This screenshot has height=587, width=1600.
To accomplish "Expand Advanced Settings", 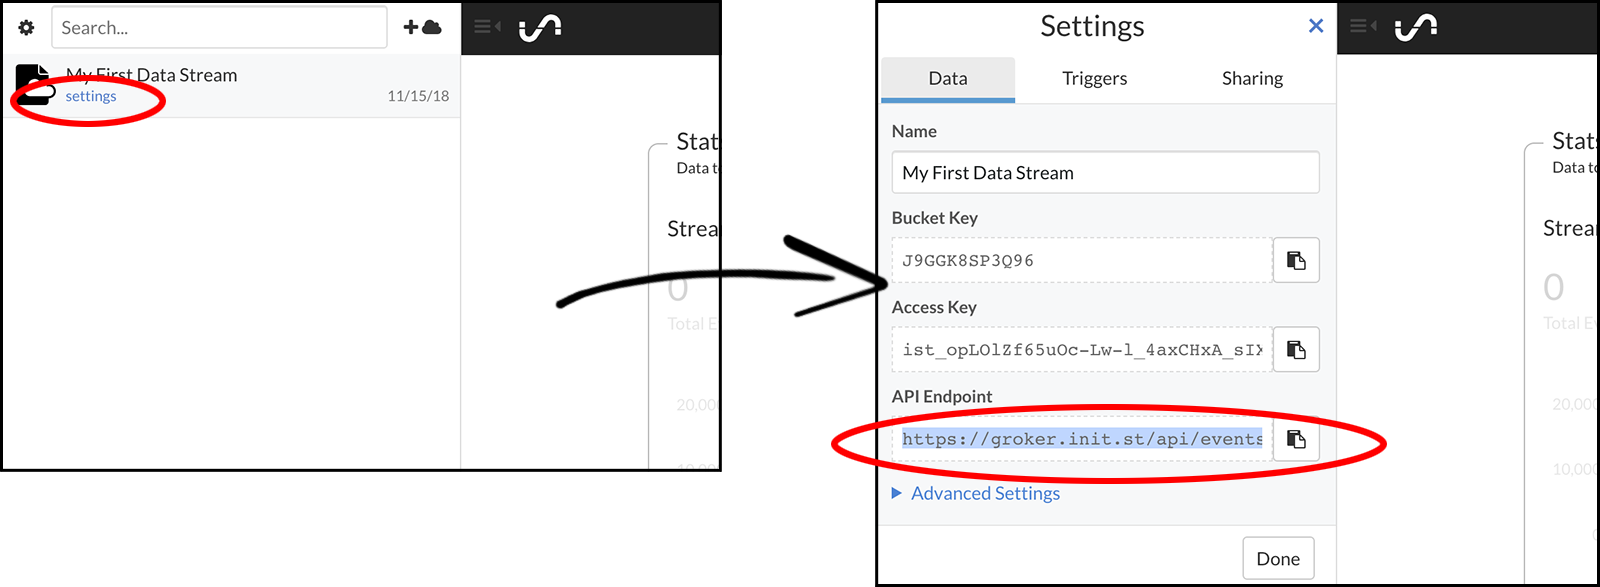I will [984, 493].
